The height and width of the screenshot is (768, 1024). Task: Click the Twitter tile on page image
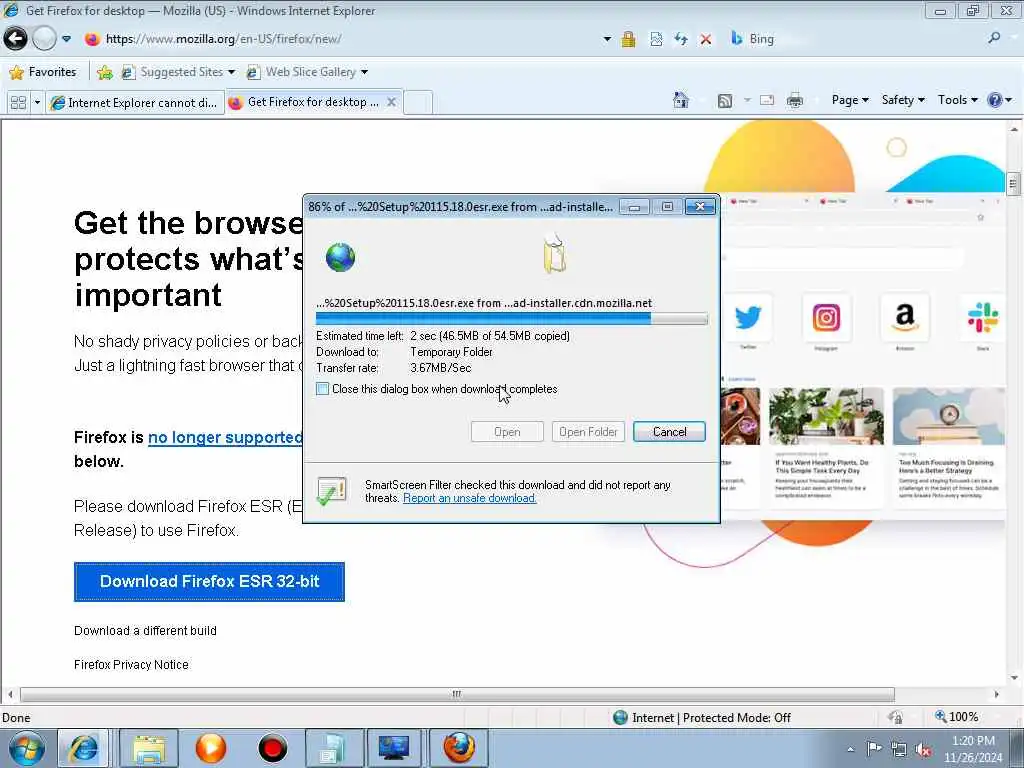click(x=748, y=318)
